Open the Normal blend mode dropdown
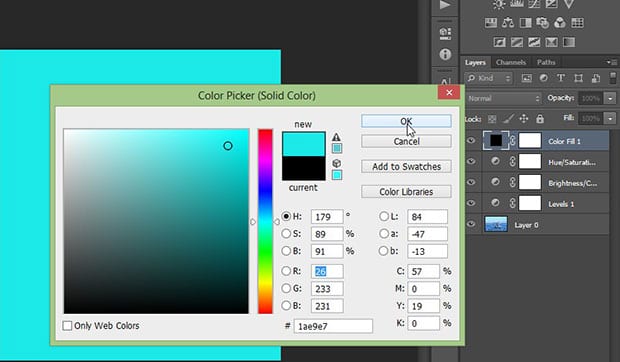Screen dimensions: 620x362 pyautogui.click(x=503, y=98)
